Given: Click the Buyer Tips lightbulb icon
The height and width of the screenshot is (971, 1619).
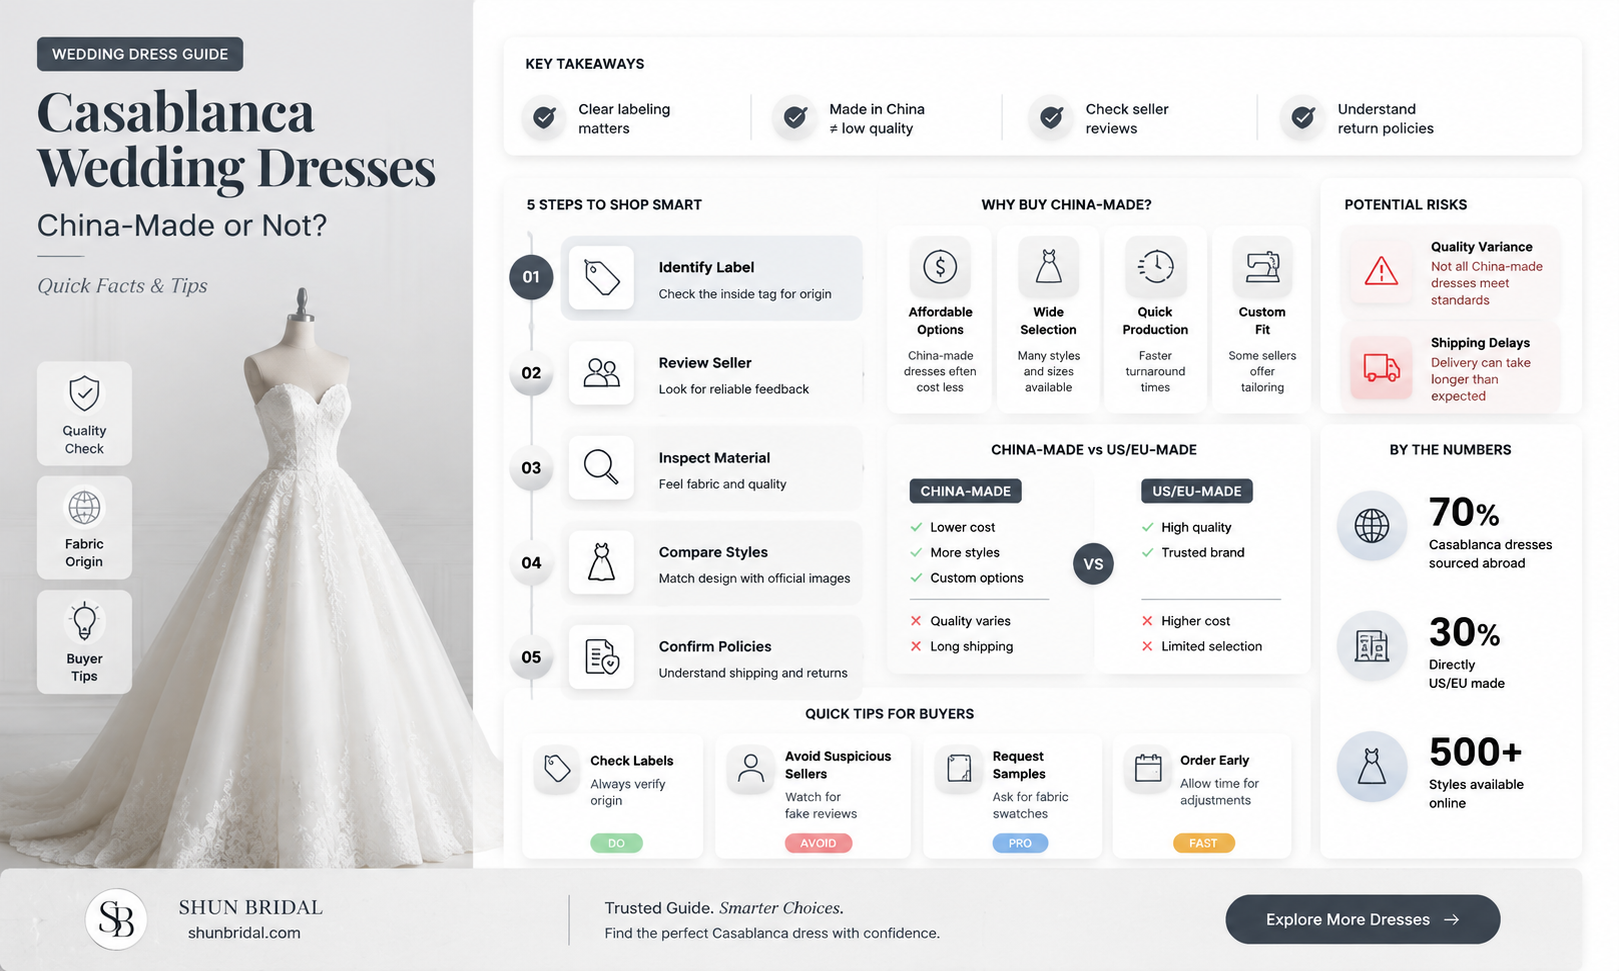Looking at the screenshot, I should coord(84,621).
